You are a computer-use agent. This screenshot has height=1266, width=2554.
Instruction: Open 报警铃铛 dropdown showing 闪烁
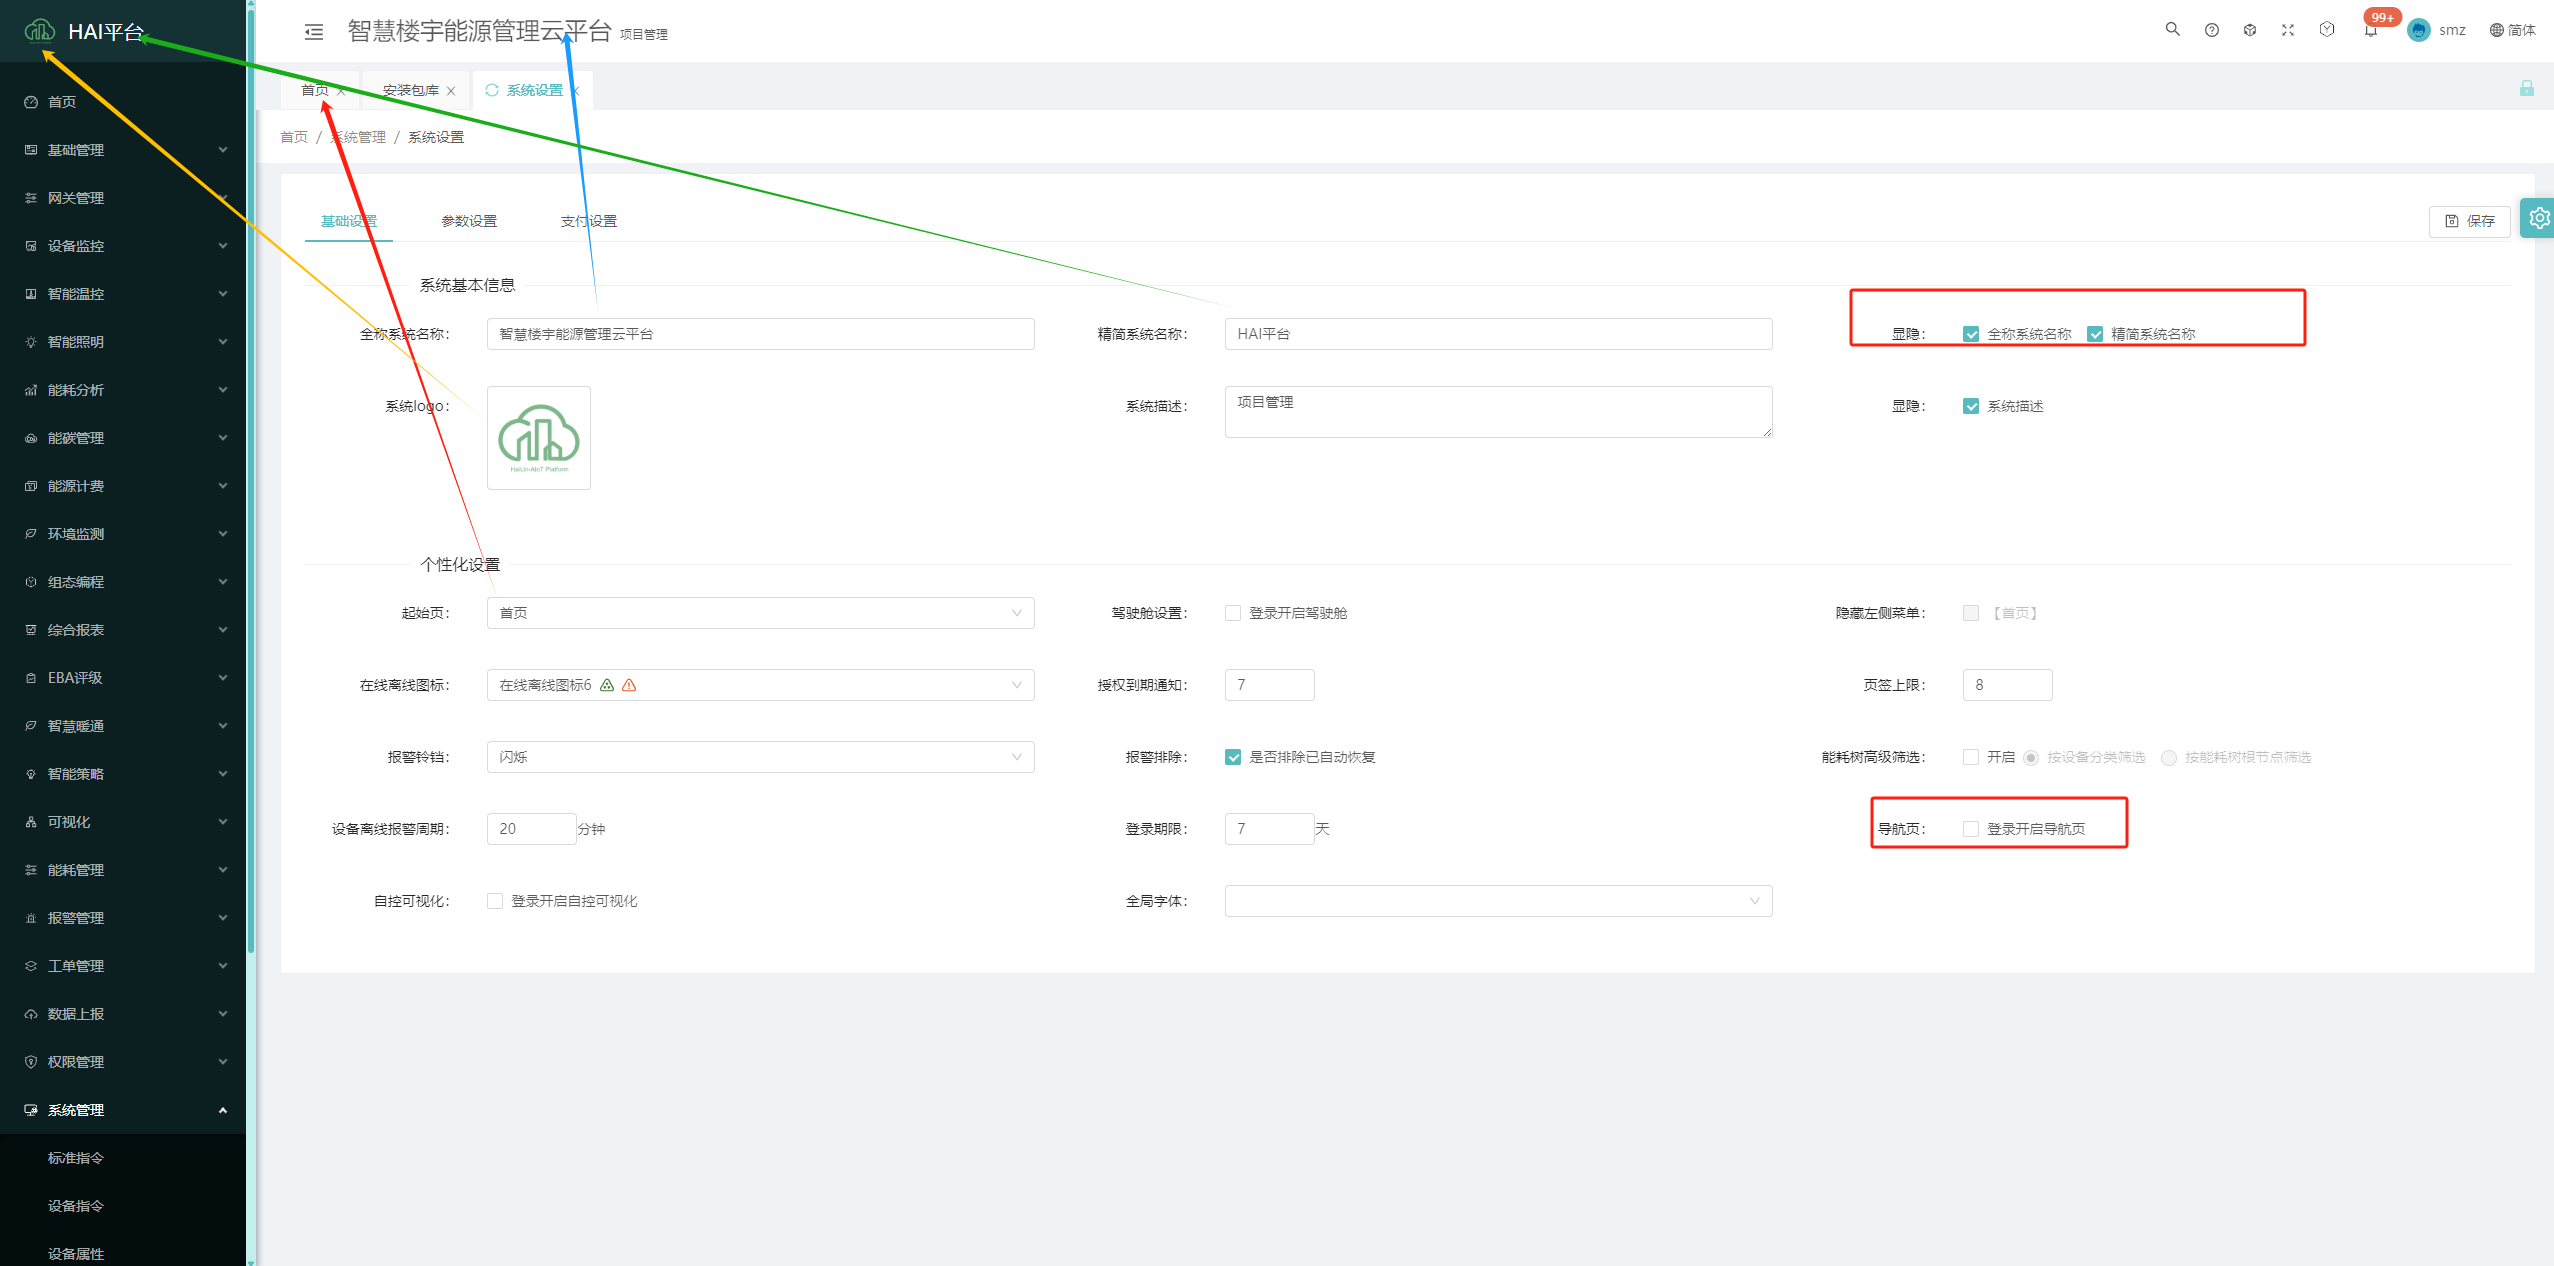pos(761,757)
